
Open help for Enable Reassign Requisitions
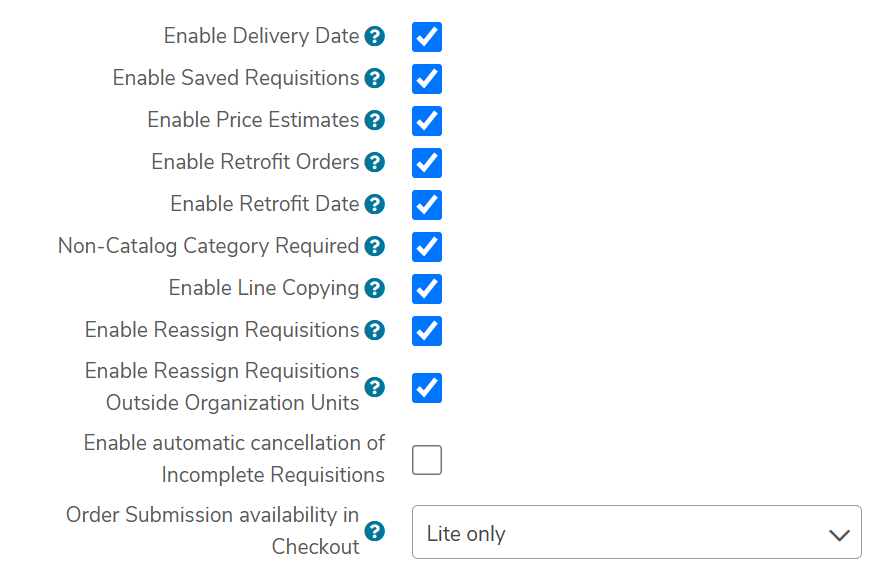(374, 330)
